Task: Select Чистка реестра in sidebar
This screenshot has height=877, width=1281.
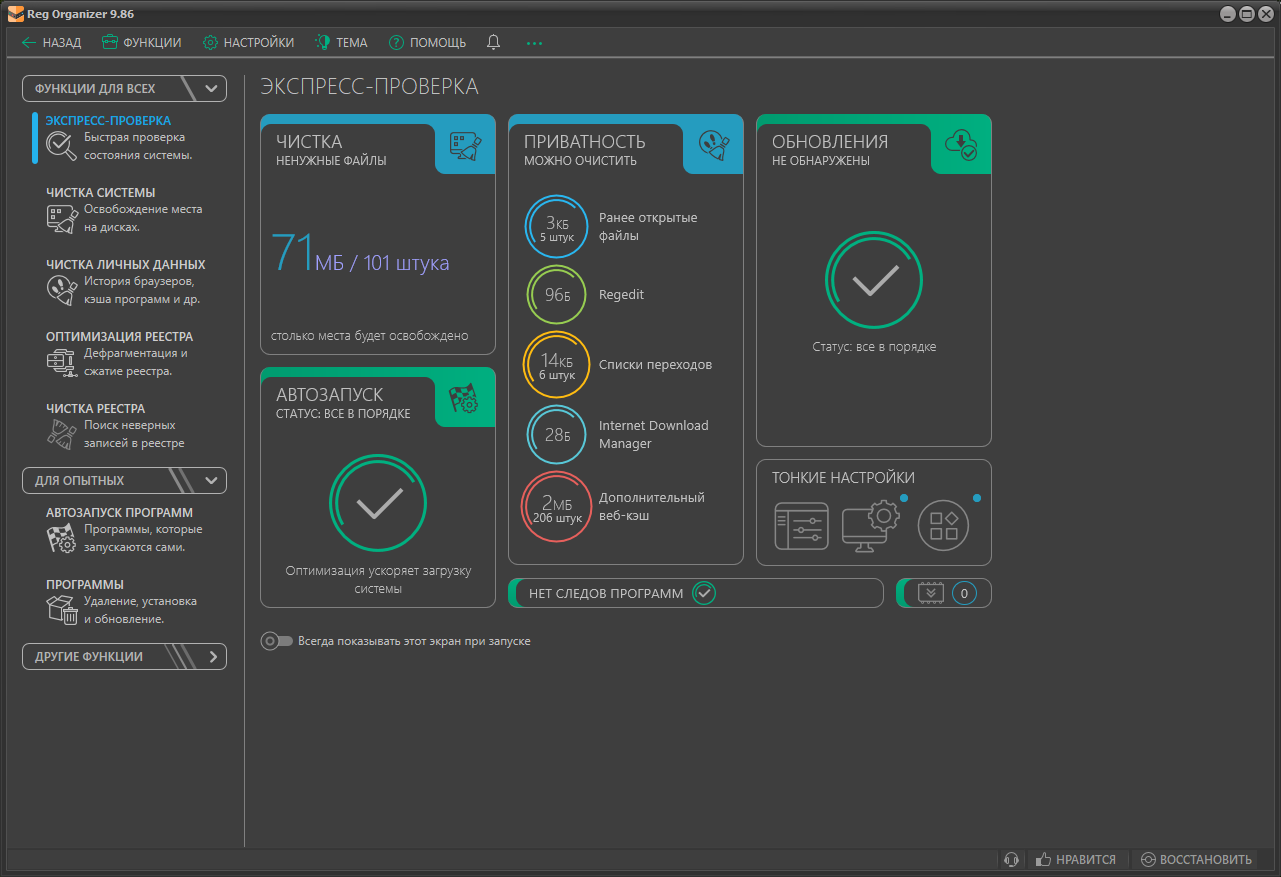Action: click(95, 409)
